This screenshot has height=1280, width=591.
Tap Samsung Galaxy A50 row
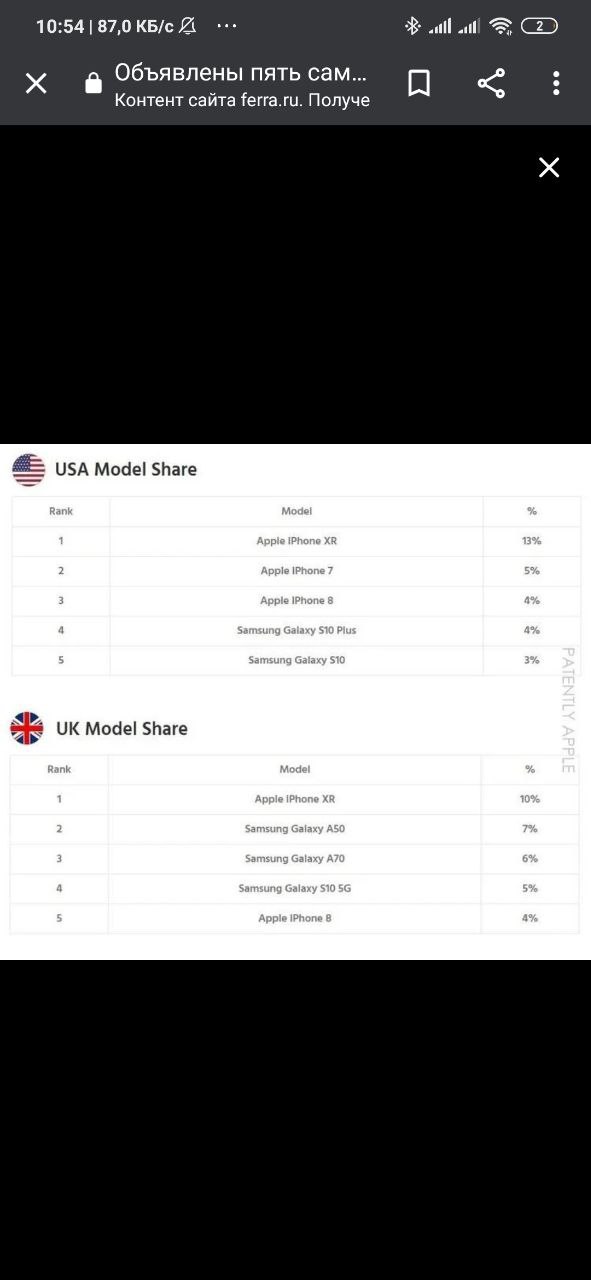click(295, 829)
